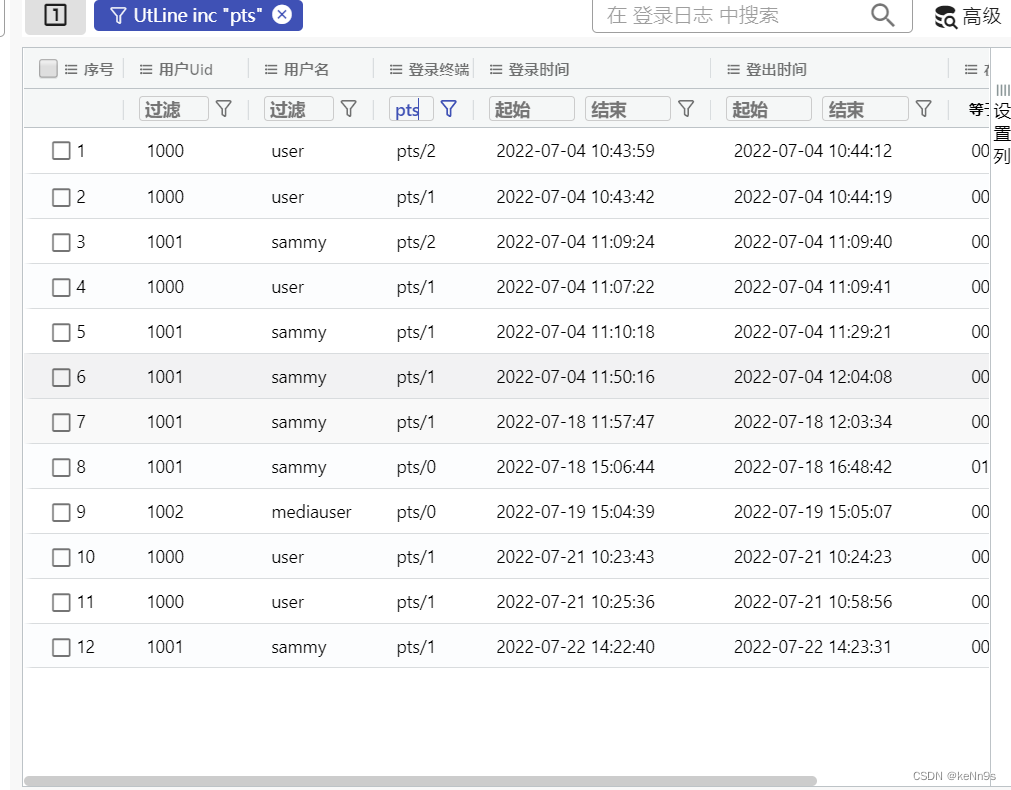The image size is (1011, 790).
Task: Click the sammy username in row 5
Action: (299, 333)
